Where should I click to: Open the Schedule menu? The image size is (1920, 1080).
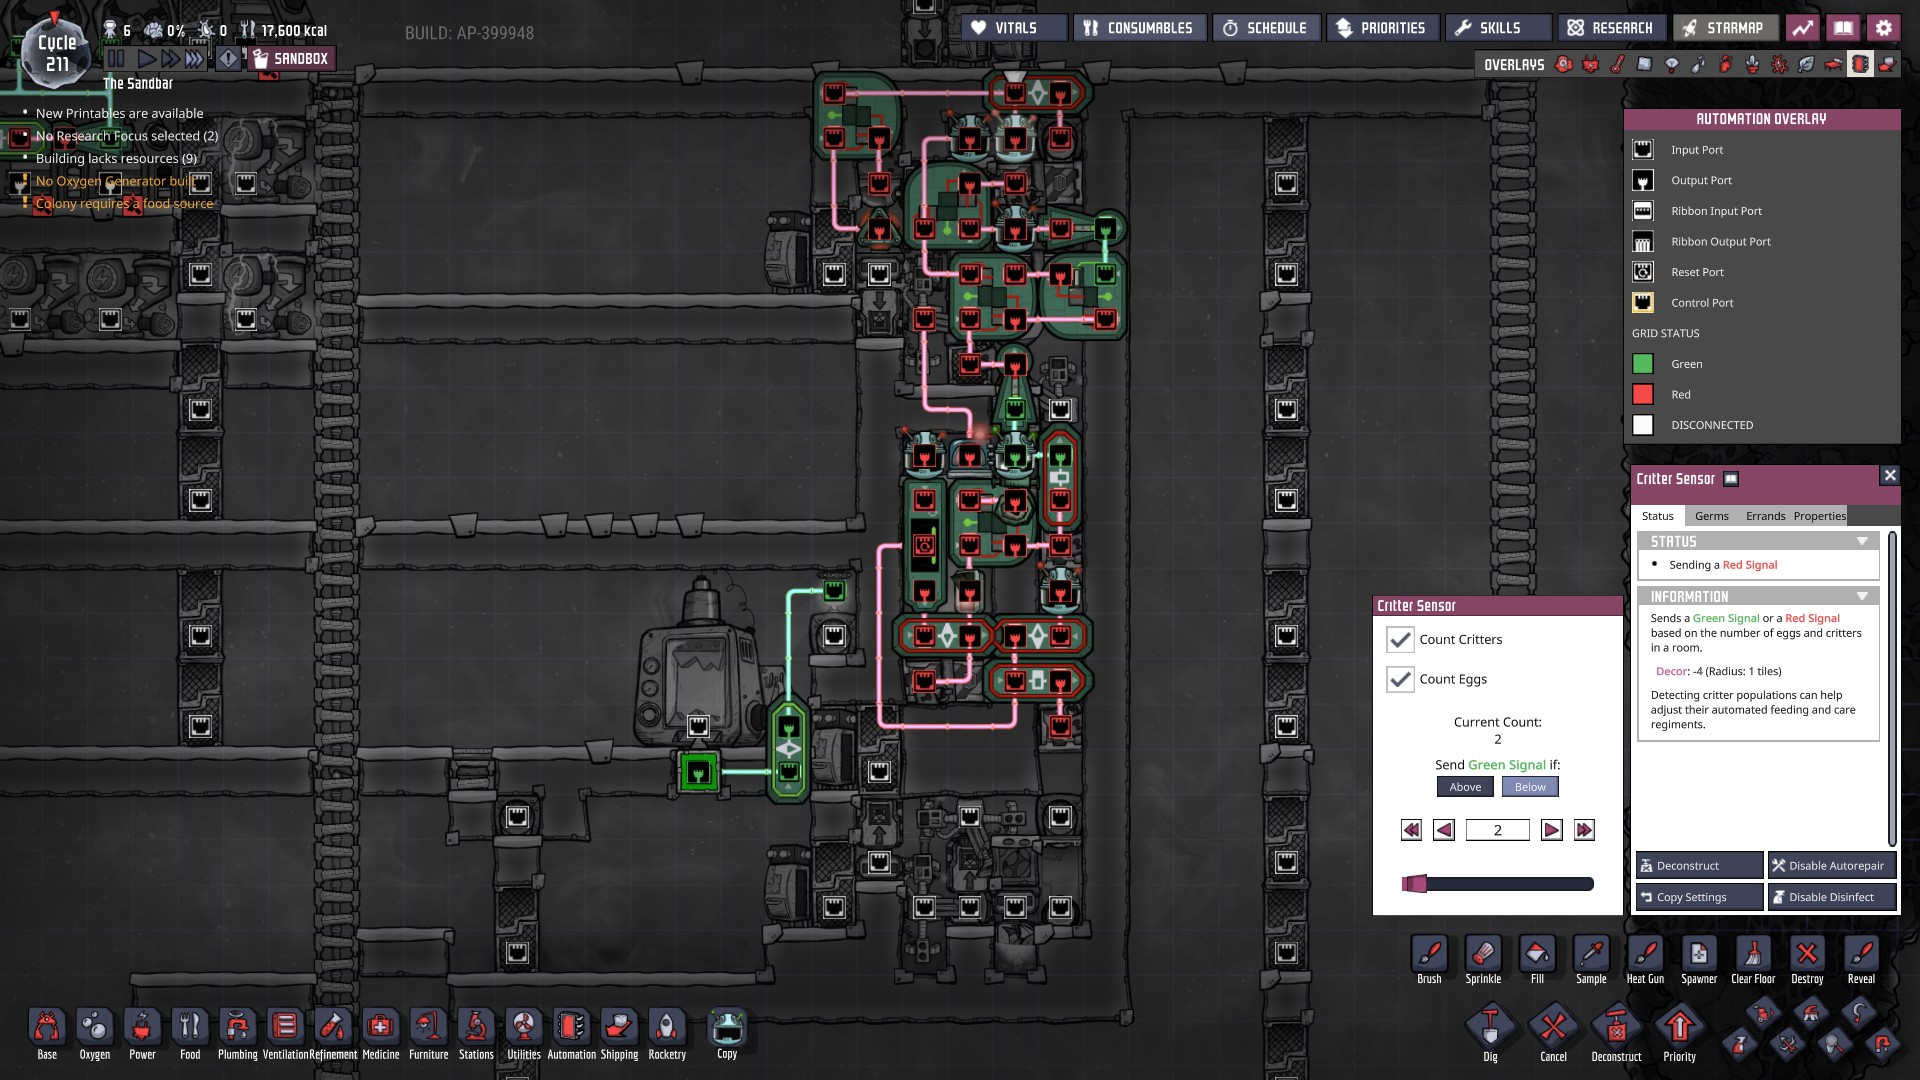tap(1266, 28)
